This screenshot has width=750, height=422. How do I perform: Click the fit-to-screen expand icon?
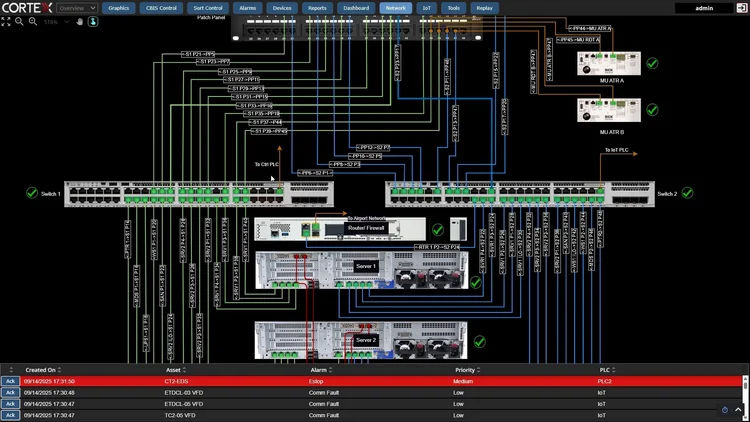coord(6,22)
